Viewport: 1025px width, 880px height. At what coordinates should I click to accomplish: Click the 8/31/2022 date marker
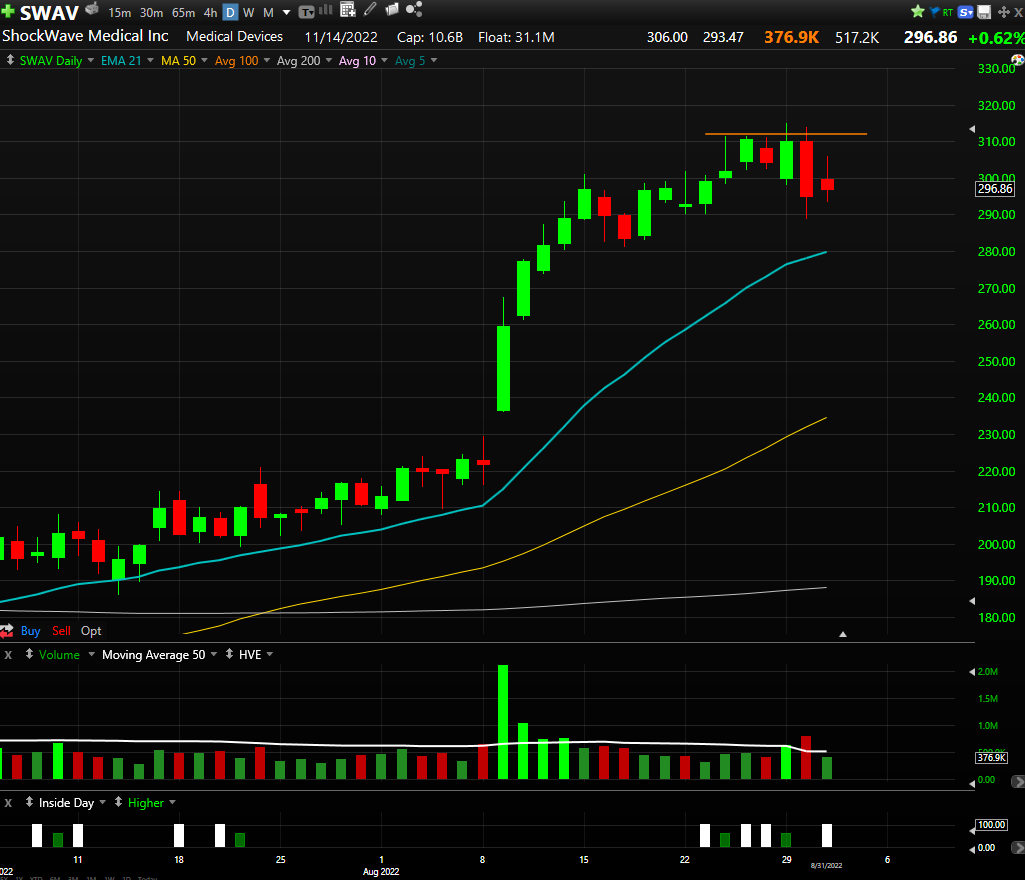826,866
